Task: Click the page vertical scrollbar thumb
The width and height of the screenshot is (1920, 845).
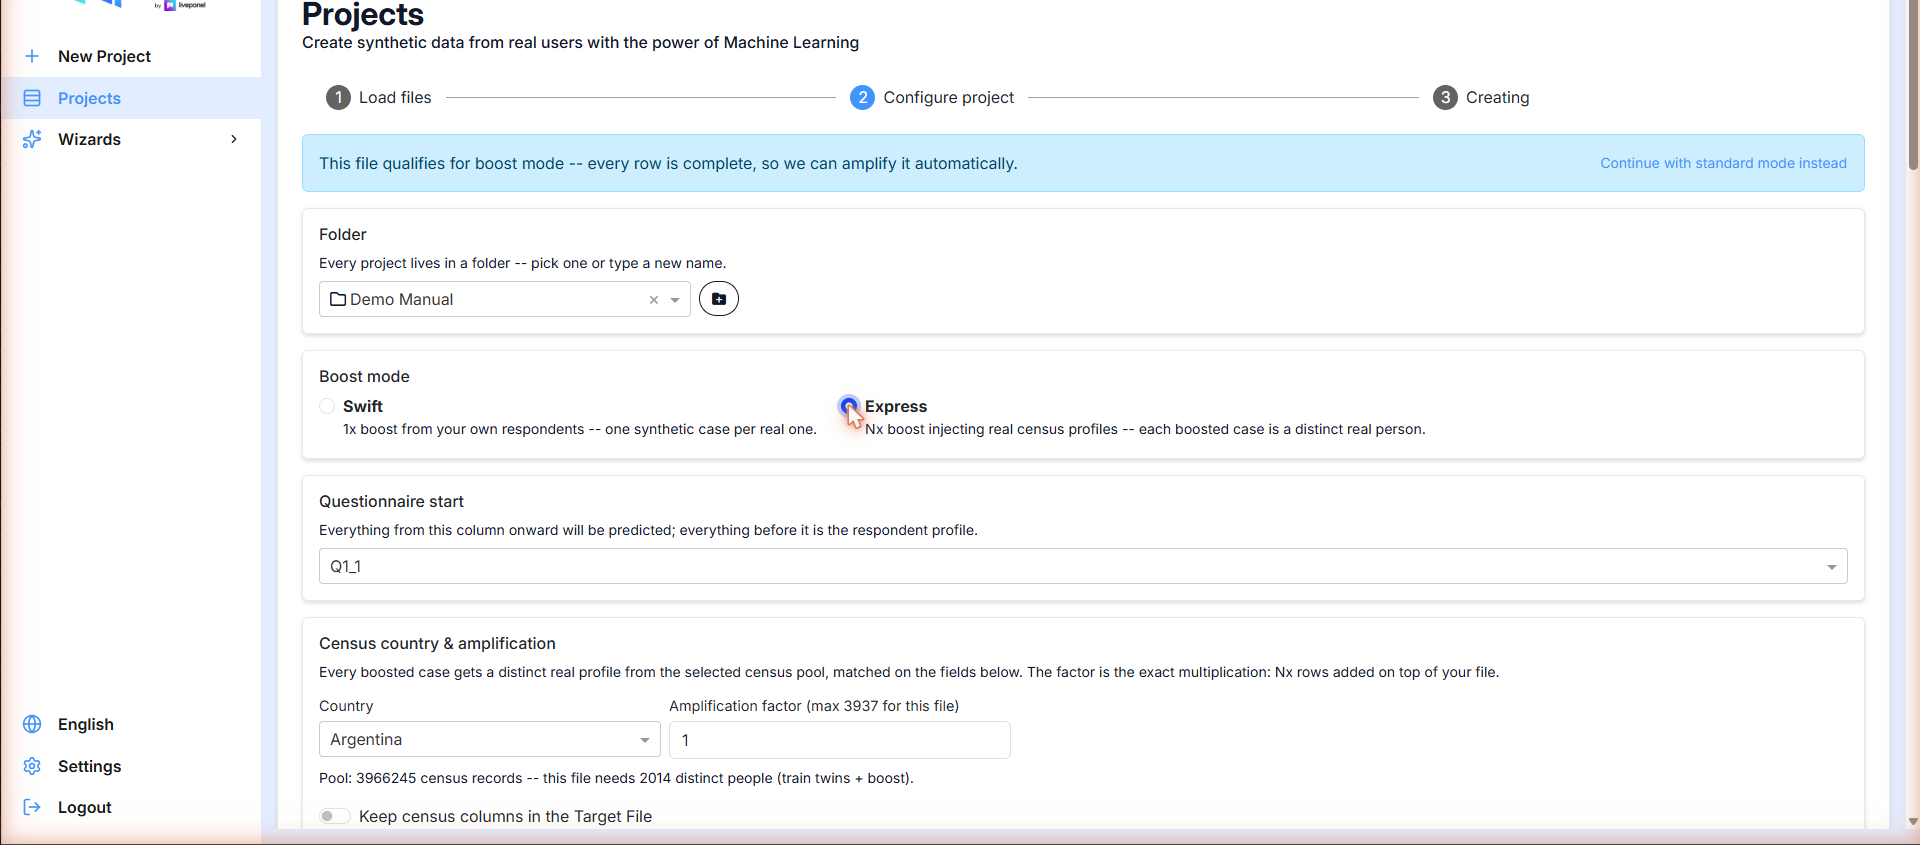Action: [x=1913, y=85]
